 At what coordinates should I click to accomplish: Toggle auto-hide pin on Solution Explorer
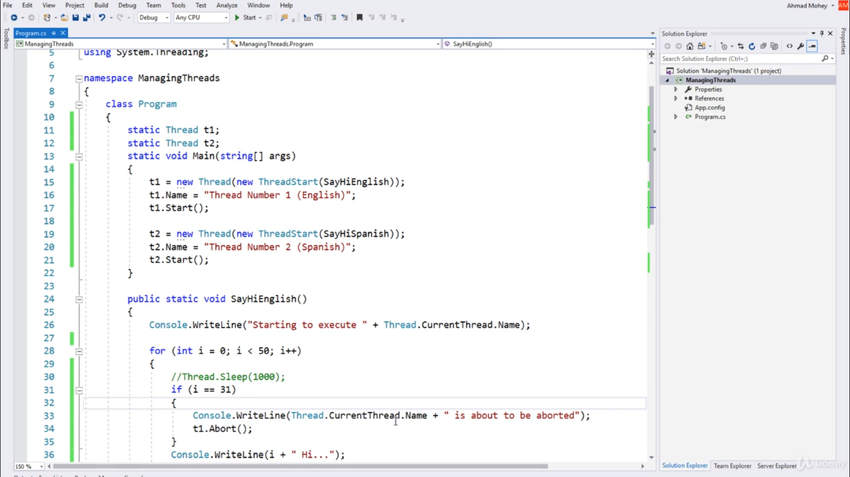pos(822,34)
